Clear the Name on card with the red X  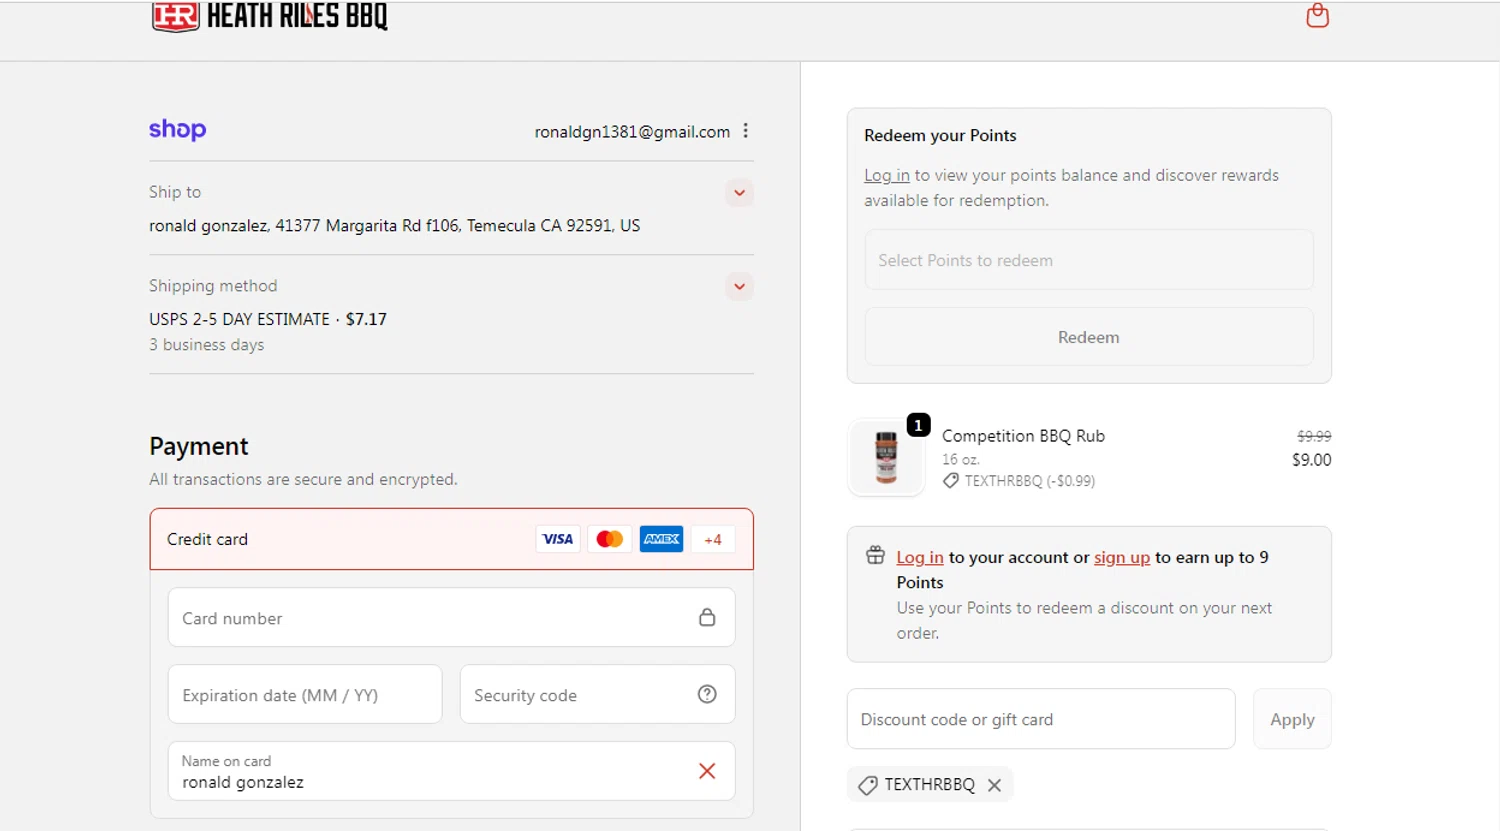(707, 771)
